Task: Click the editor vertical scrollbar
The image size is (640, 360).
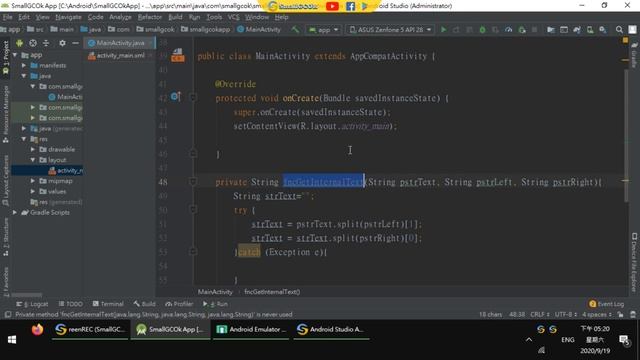Action: point(626,135)
